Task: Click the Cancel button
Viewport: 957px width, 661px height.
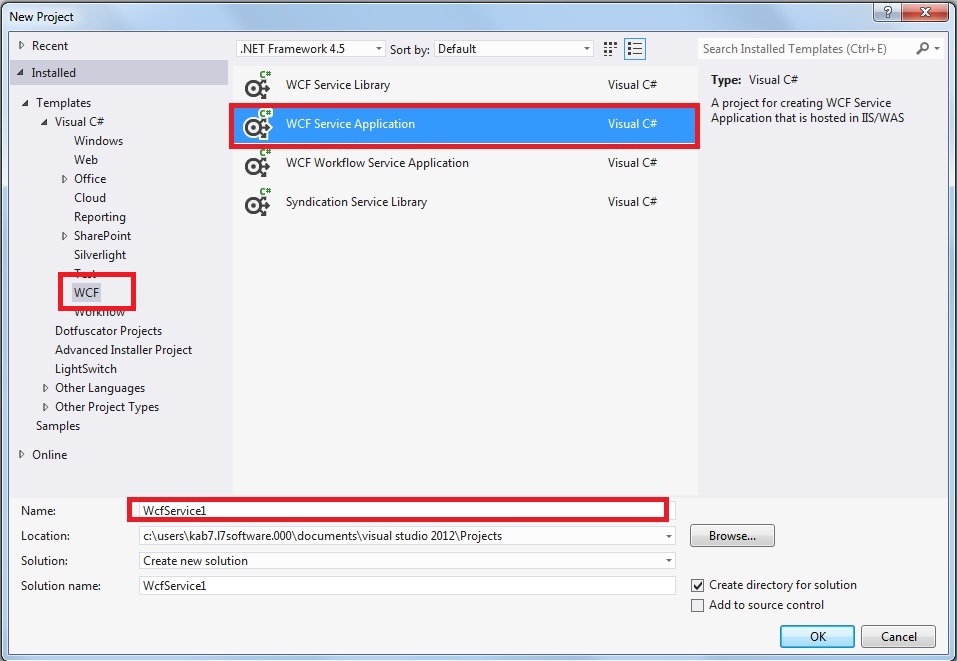Action: [898, 637]
